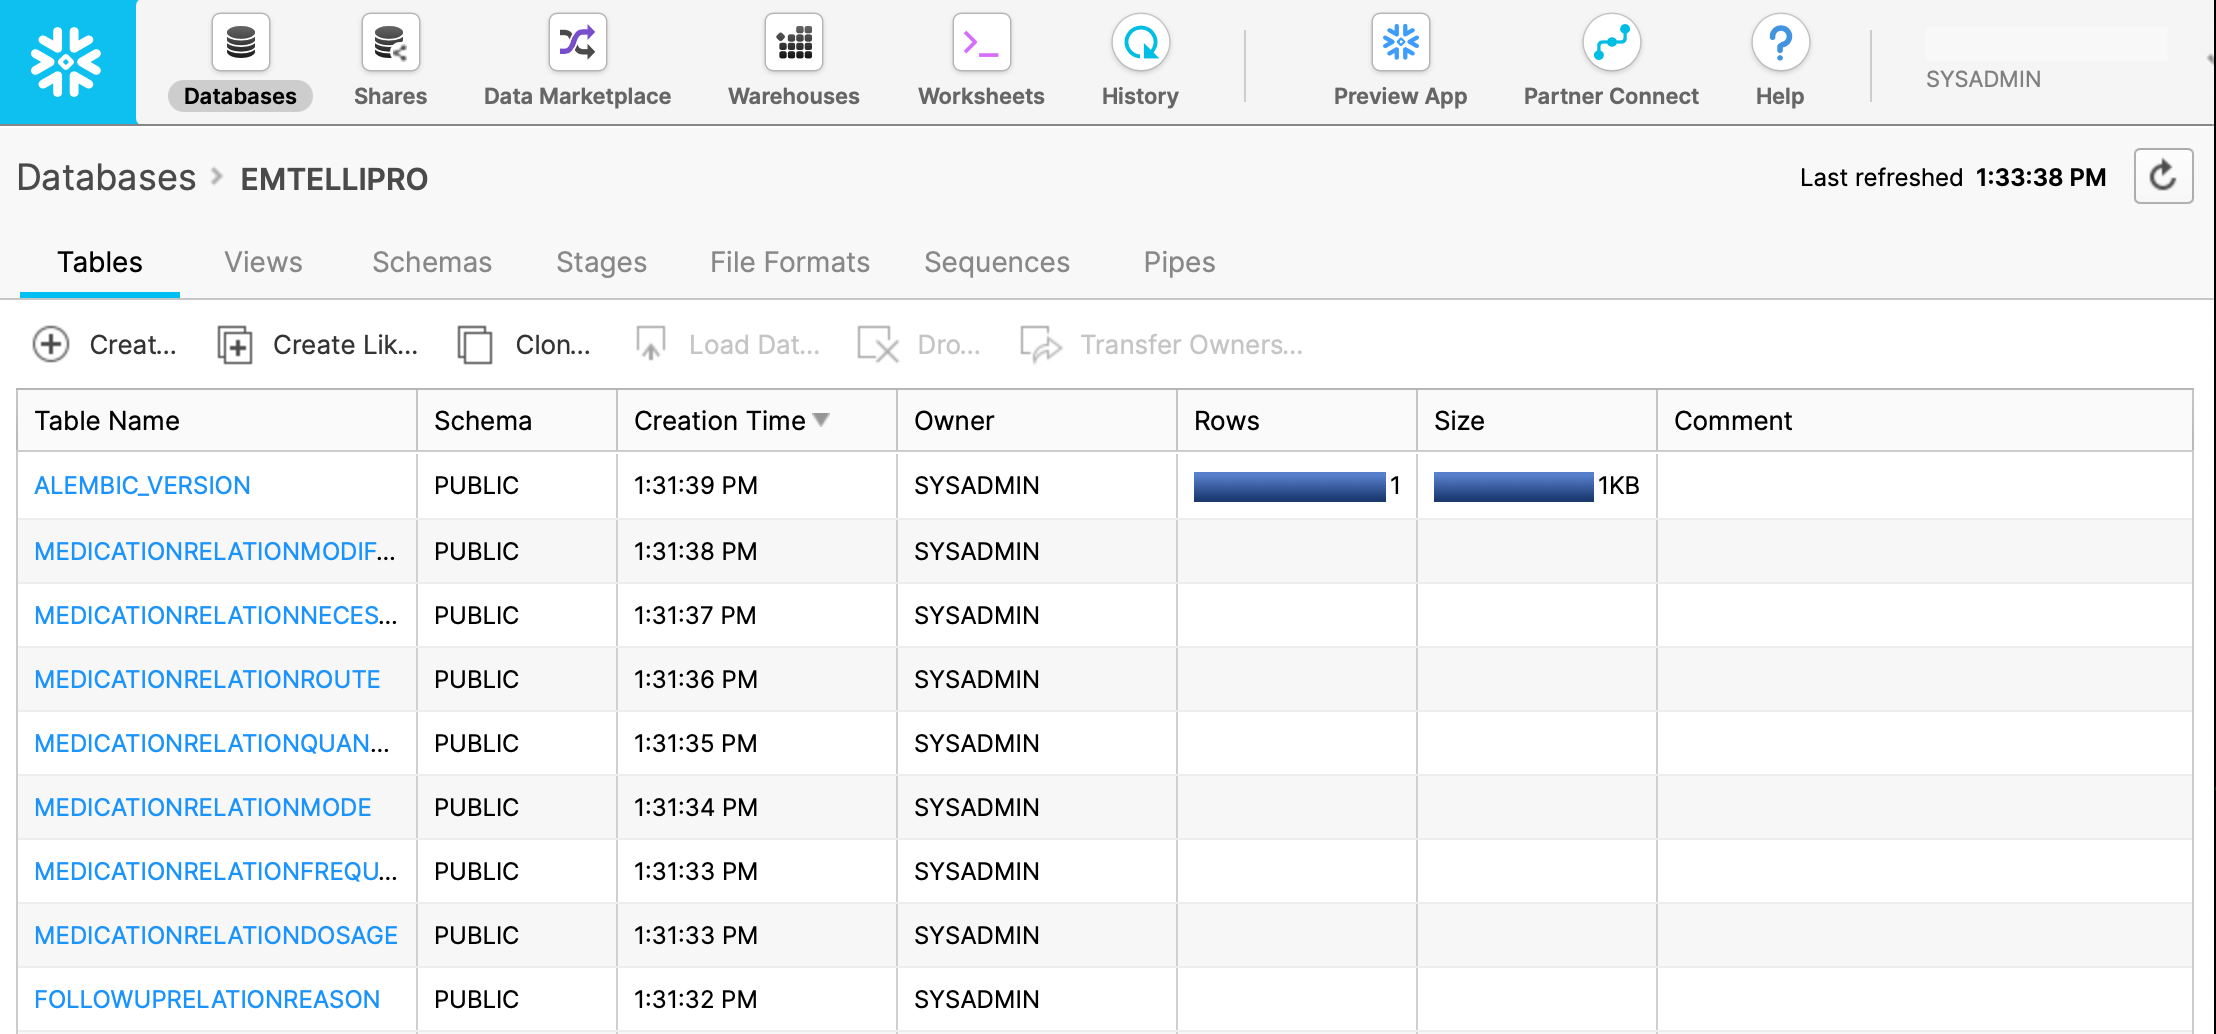The height and width of the screenshot is (1034, 2216).
Task: Select the 1:31:39 PM creation time cell
Action: 756,485
